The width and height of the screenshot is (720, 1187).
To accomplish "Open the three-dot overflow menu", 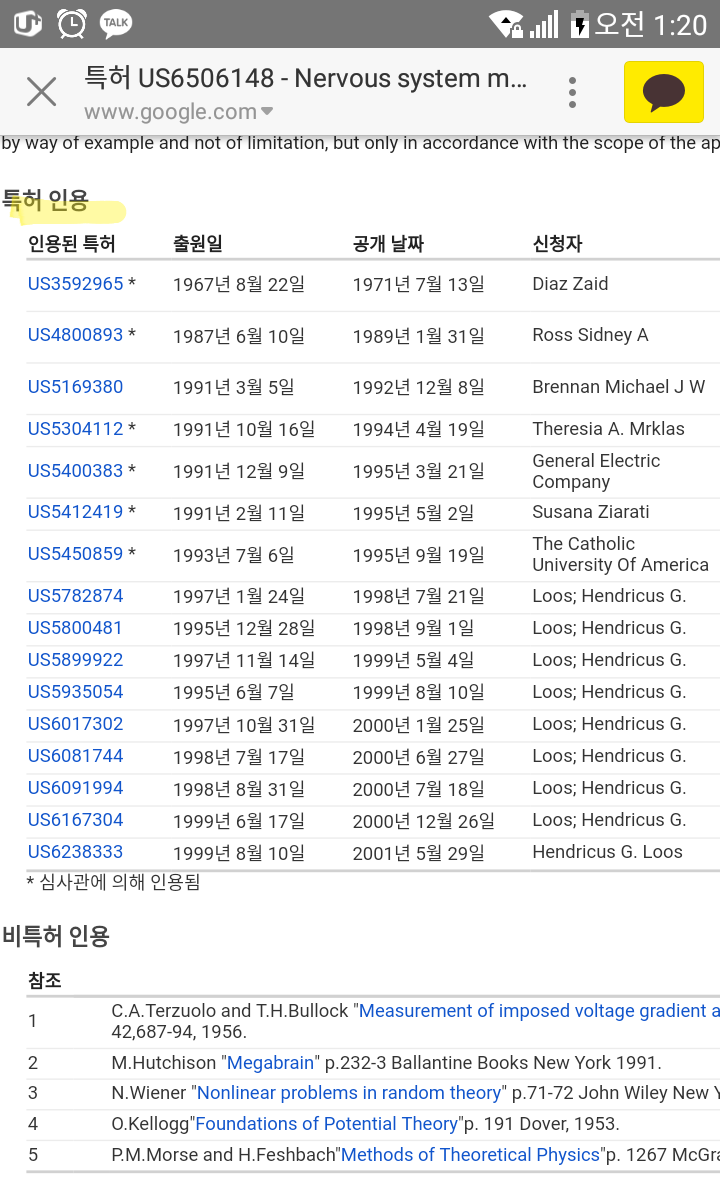I will (572, 92).
